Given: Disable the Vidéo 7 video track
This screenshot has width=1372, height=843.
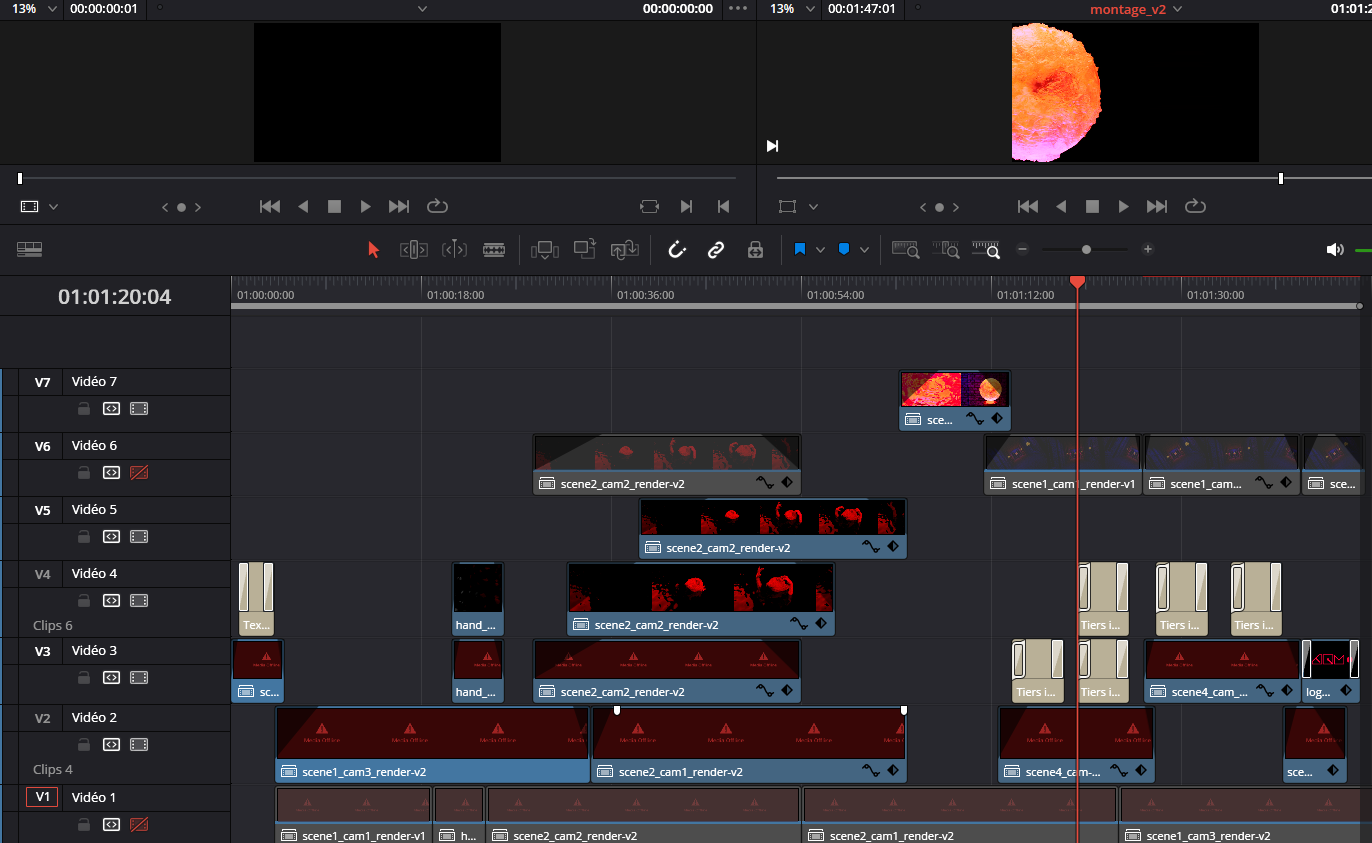Looking at the screenshot, I should [x=139, y=409].
